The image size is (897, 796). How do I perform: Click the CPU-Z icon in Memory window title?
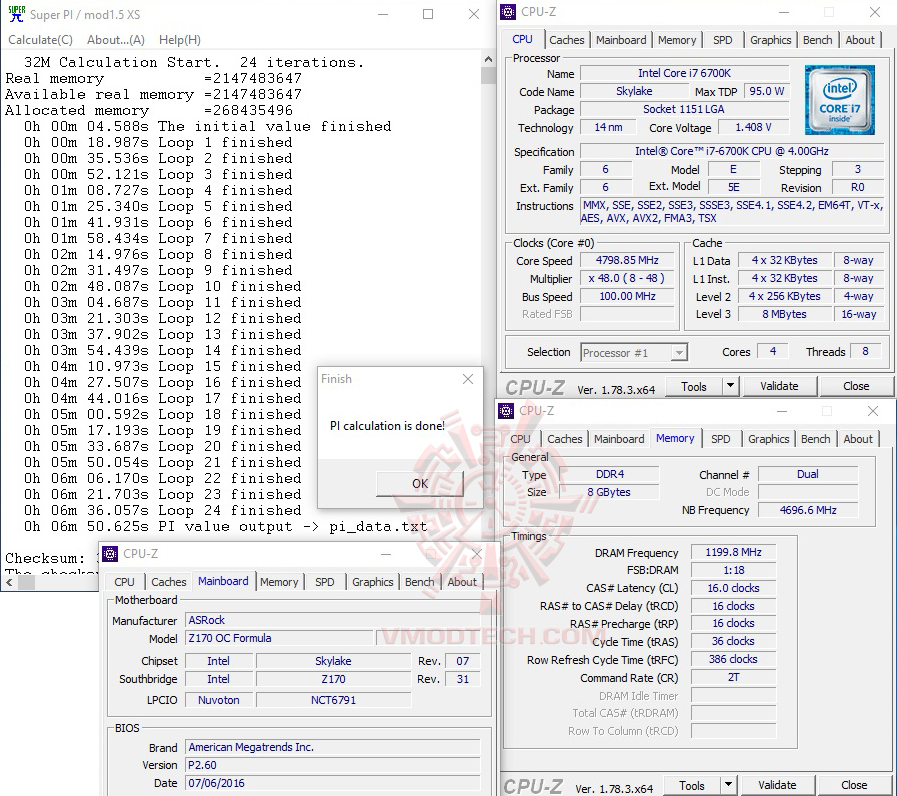click(x=506, y=411)
